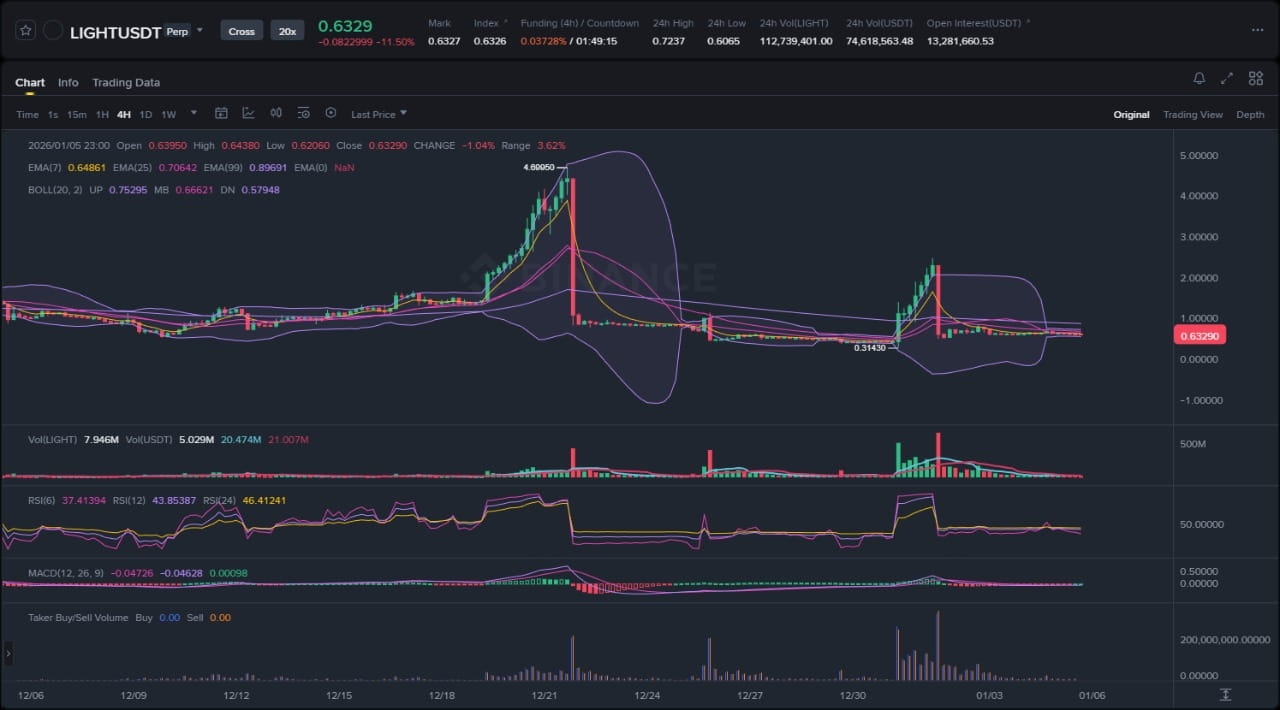
Task: Select the Time interval option
Action: click(27, 114)
